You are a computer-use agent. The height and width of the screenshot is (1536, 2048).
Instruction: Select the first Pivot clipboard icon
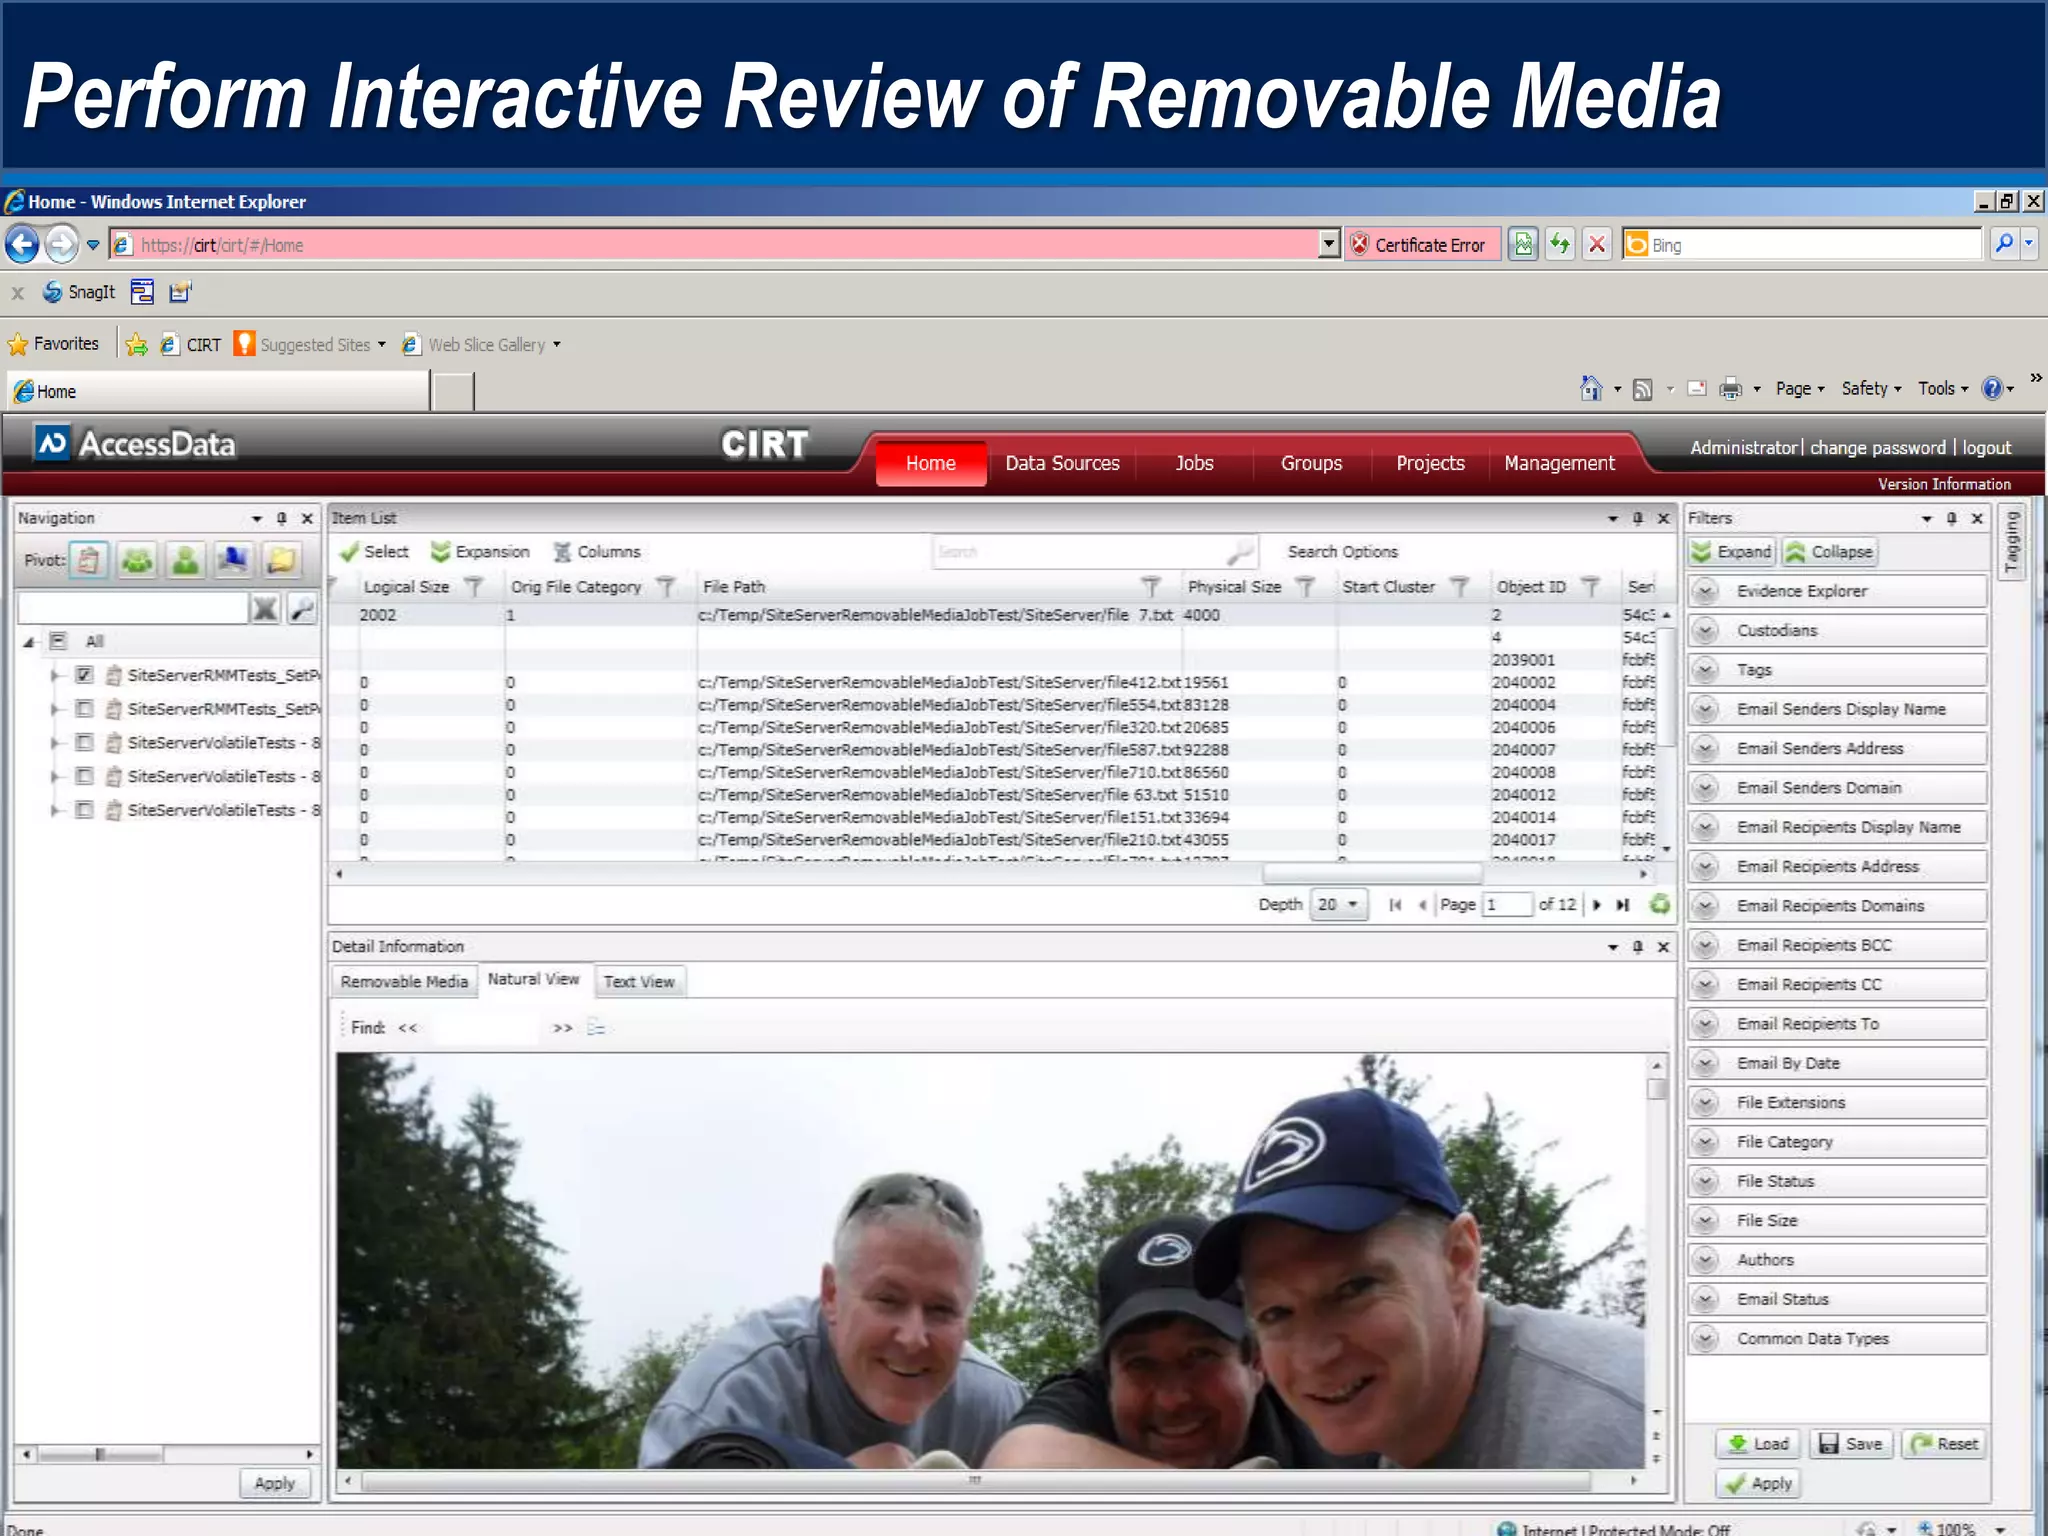90,560
